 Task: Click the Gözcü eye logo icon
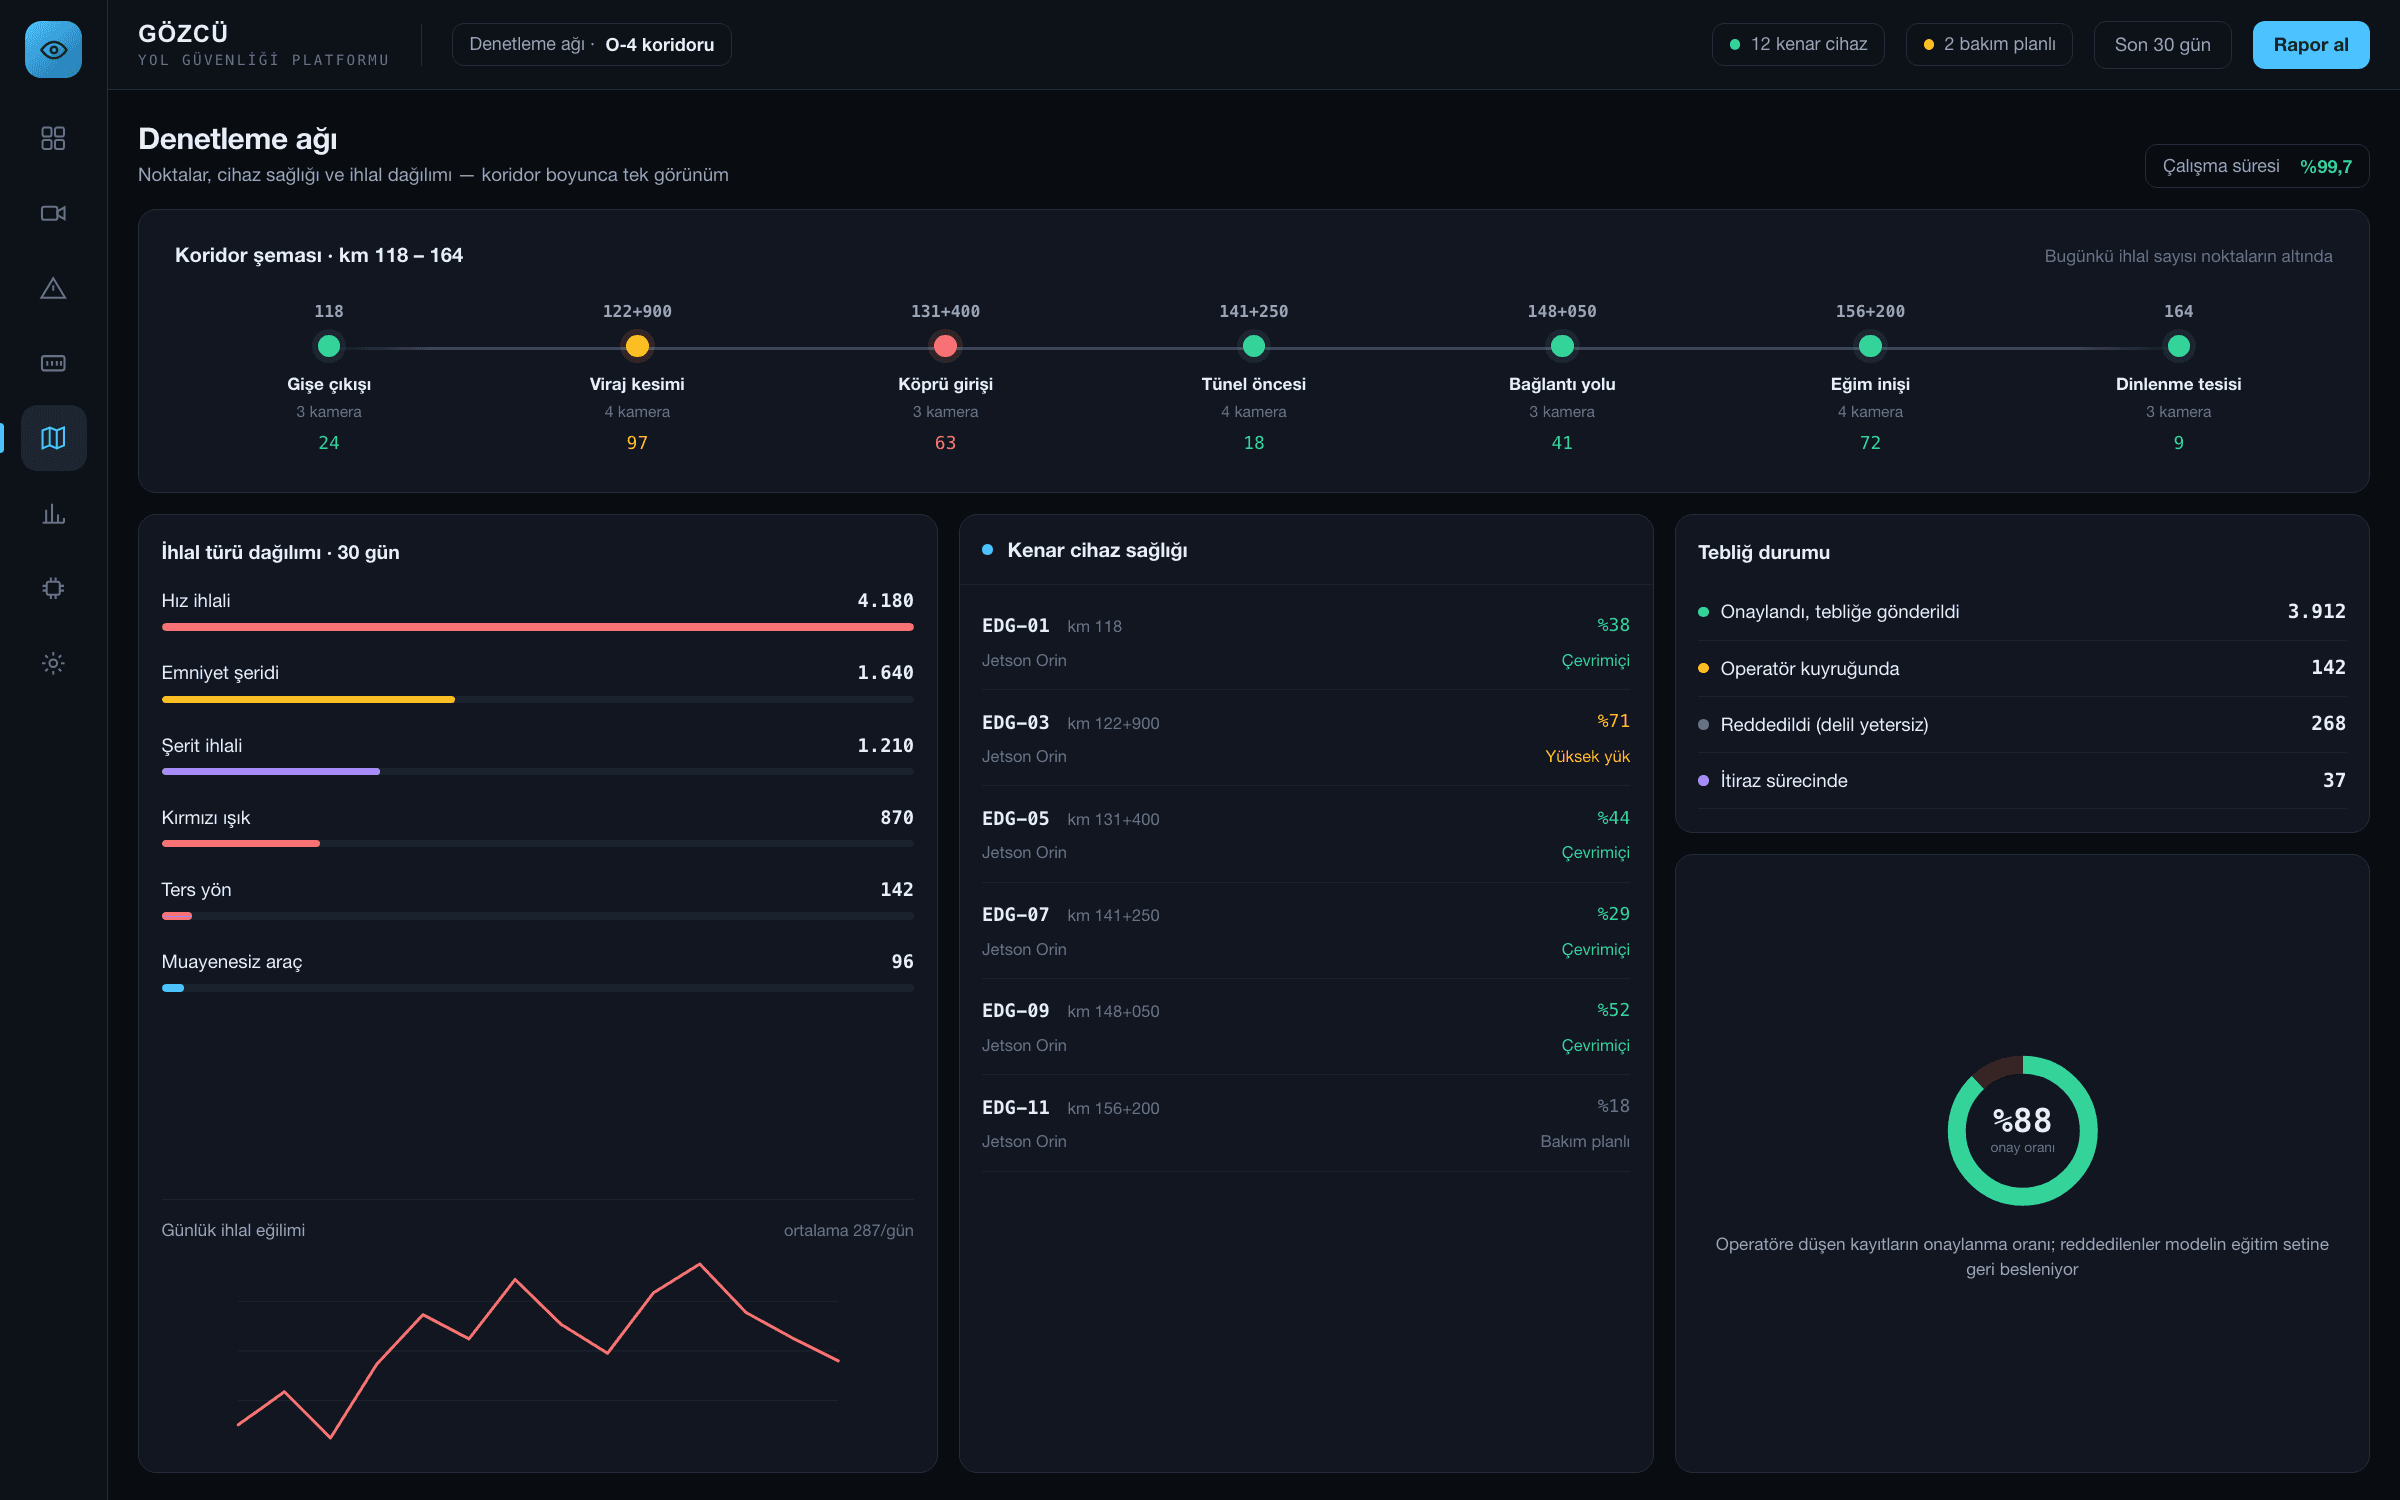click(x=53, y=50)
